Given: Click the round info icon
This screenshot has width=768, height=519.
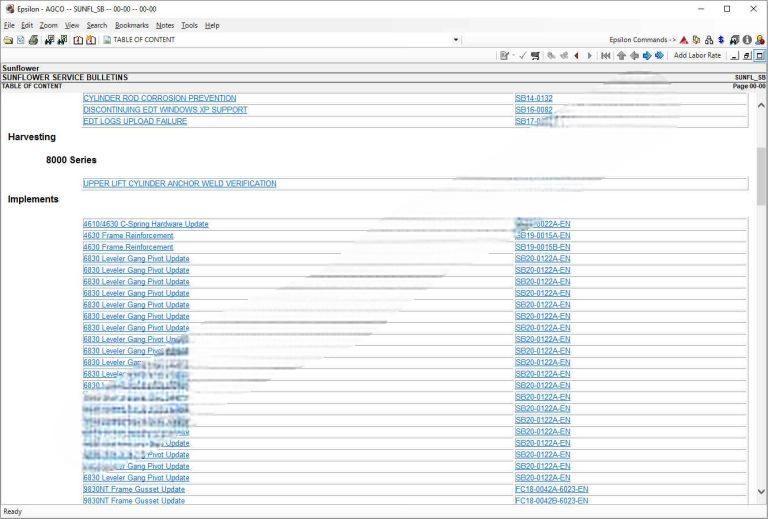Looking at the screenshot, I should click(x=747, y=40).
